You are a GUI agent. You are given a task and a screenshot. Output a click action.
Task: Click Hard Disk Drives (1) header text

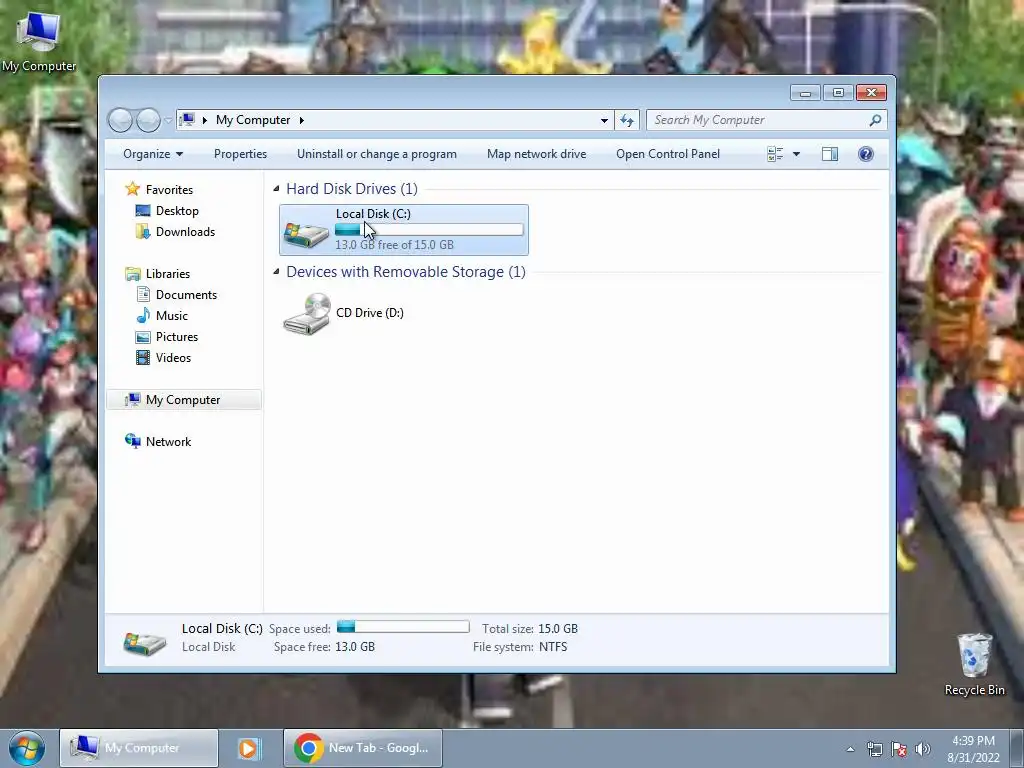coord(351,189)
